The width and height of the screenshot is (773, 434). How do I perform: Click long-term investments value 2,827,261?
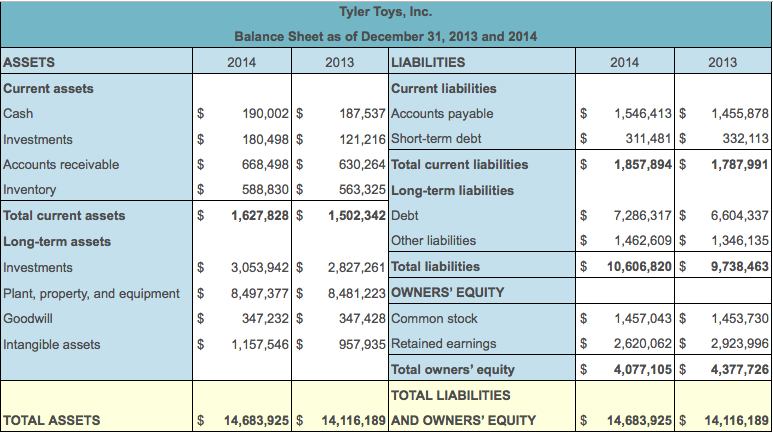[357, 268]
